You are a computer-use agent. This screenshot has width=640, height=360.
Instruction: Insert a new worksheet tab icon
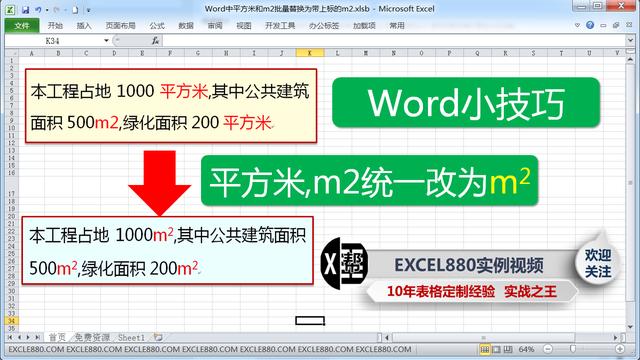click(158, 338)
